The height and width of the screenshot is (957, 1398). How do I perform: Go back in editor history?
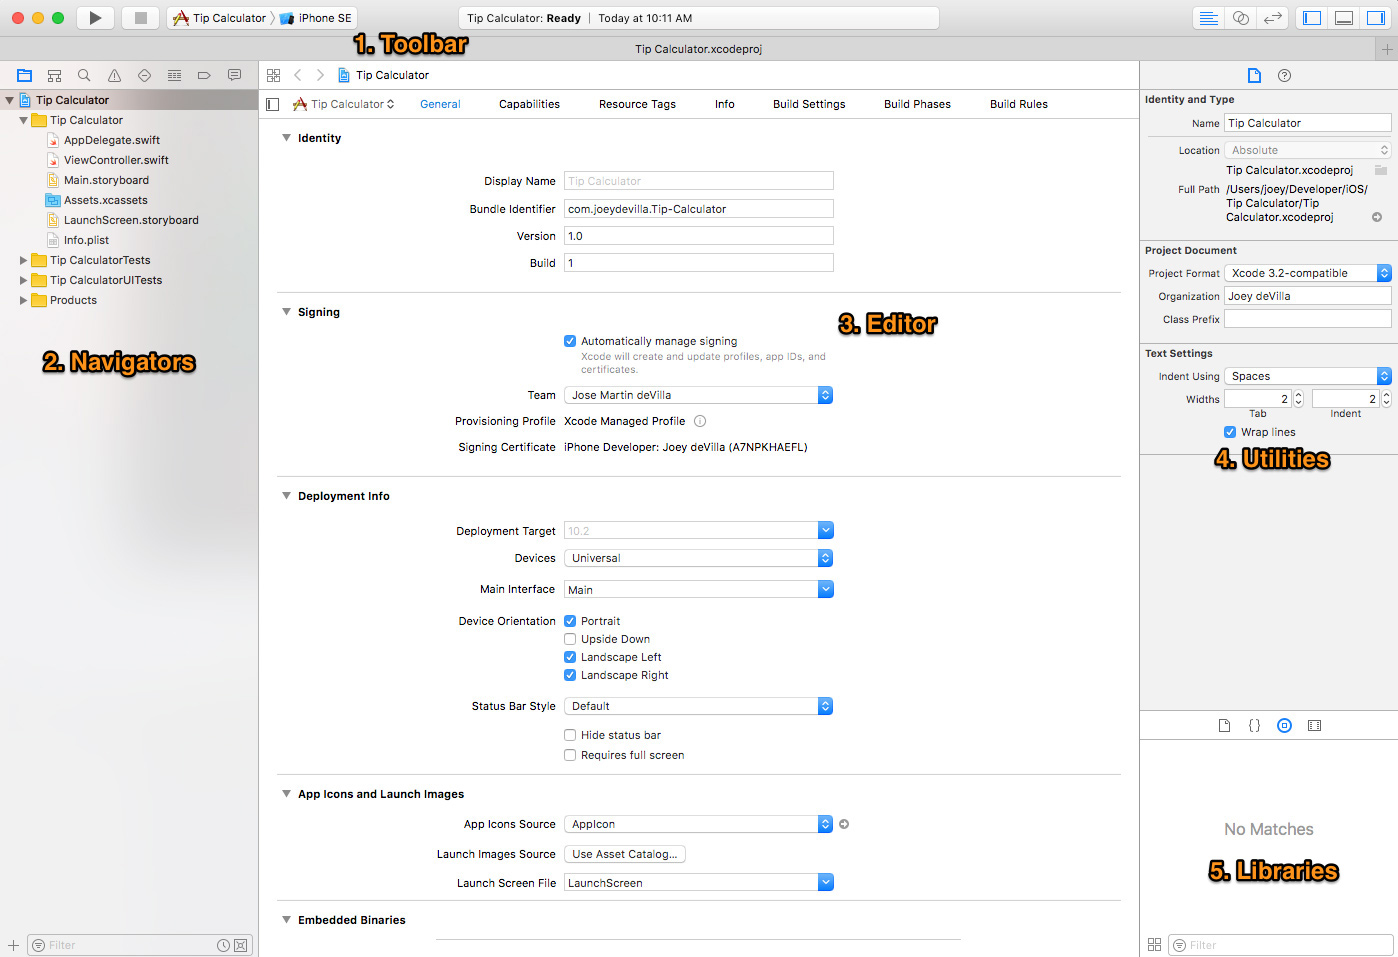(x=297, y=75)
